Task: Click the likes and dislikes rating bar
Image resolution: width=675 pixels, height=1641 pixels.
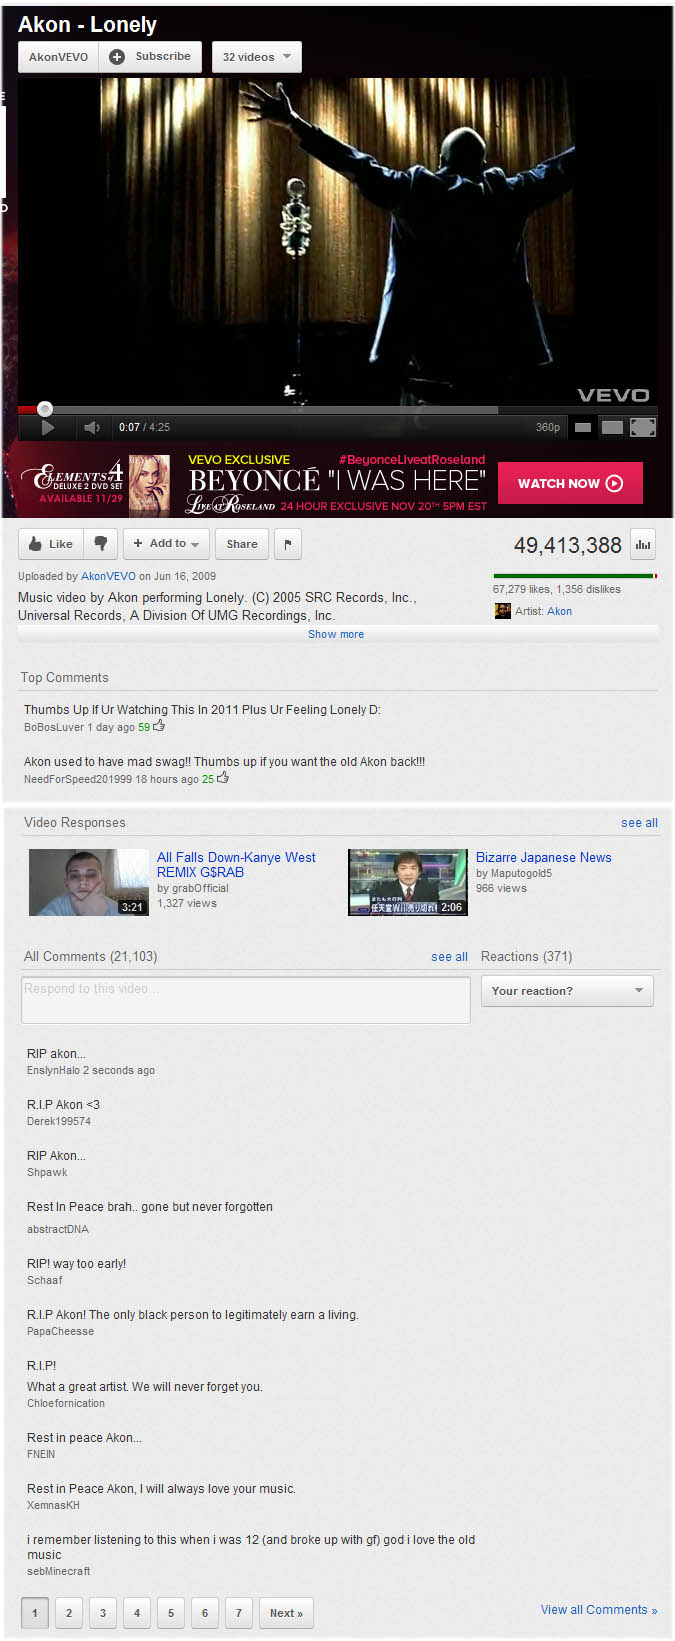Action: pos(575,576)
